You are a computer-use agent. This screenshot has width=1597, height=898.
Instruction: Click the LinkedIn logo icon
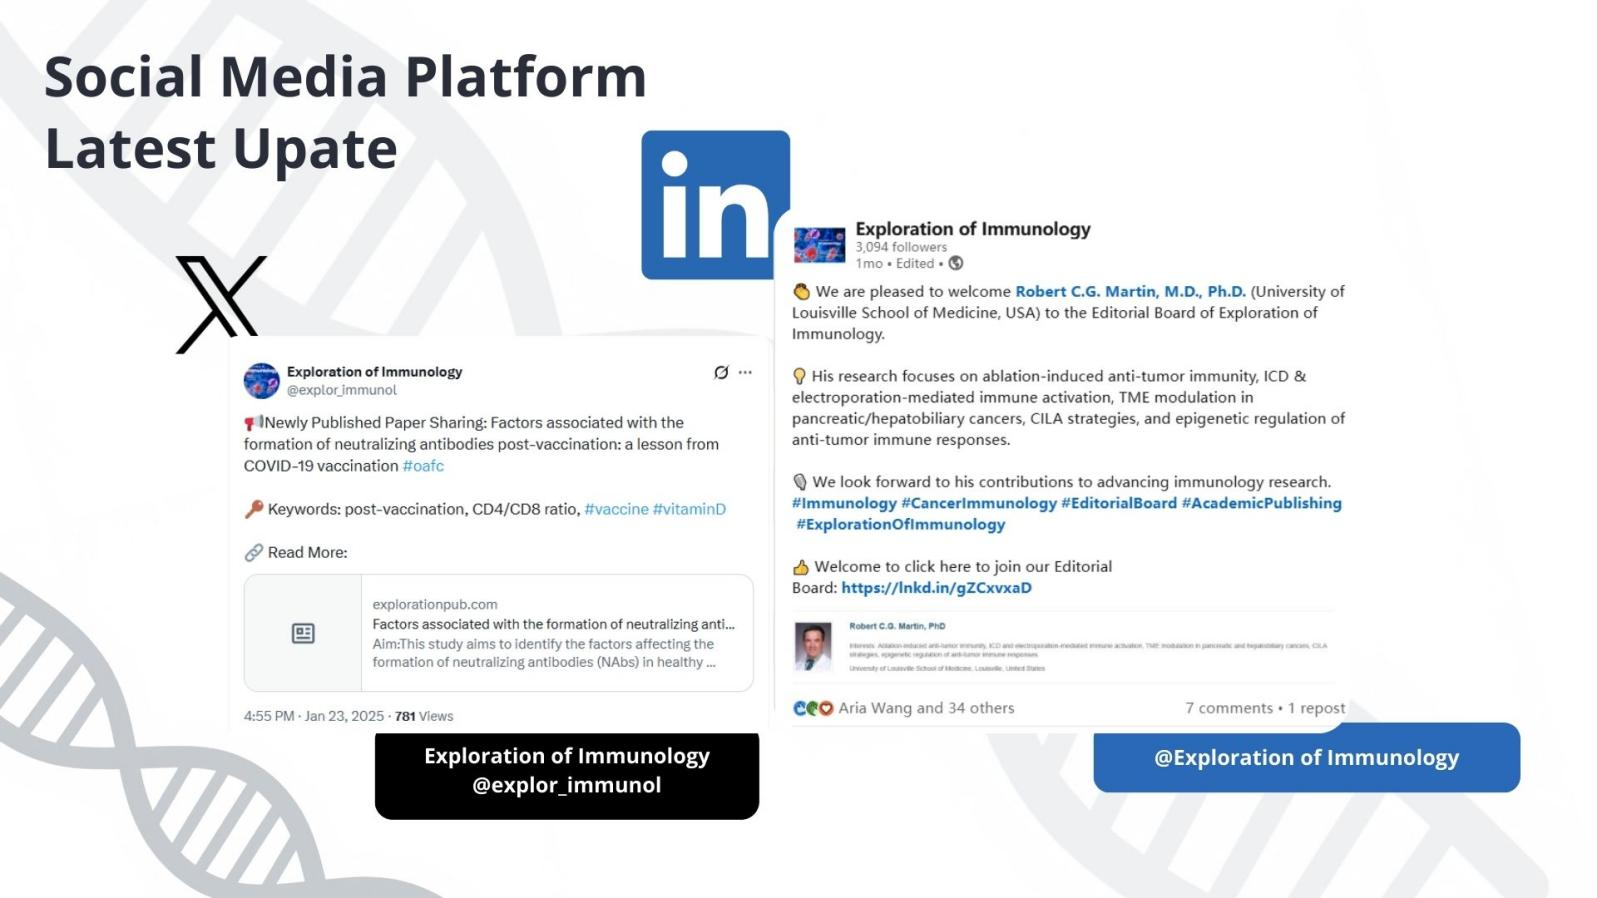click(x=715, y=205)
